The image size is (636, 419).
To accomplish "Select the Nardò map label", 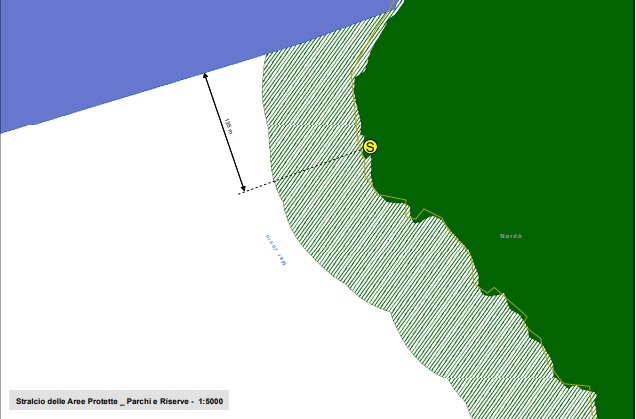I will click(x=511, y=236).
